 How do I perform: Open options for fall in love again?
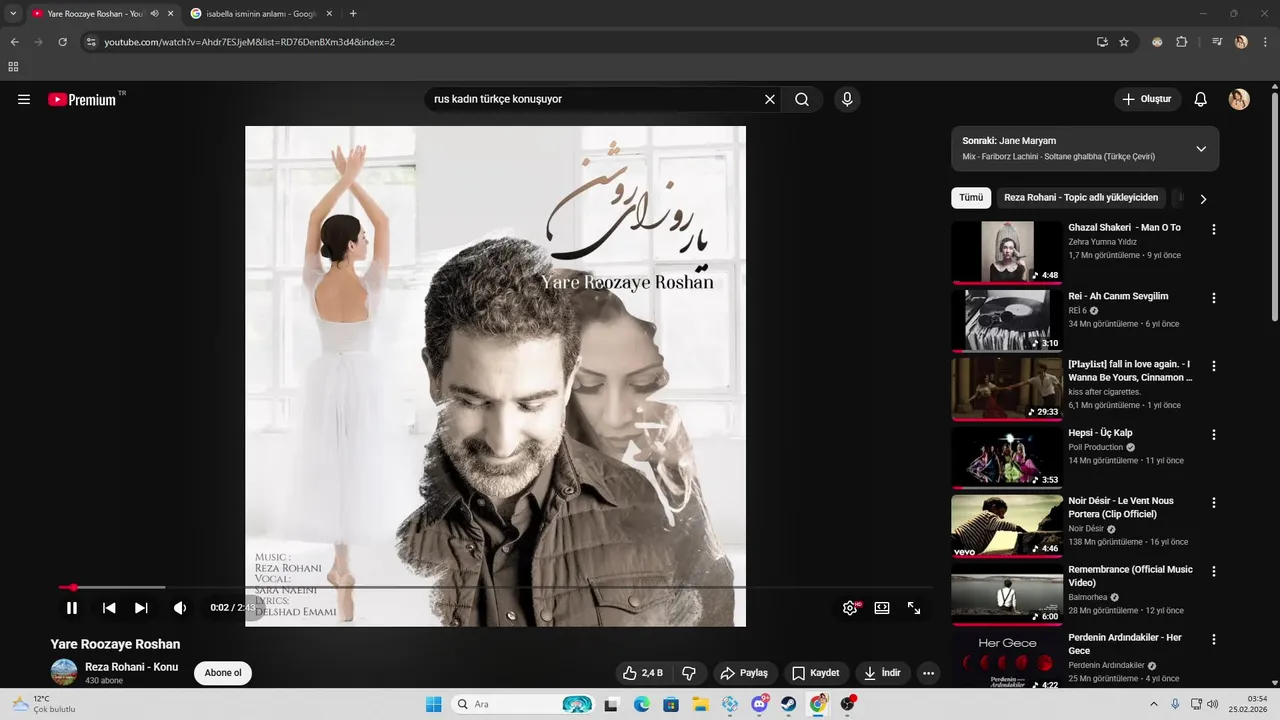click(1214, 366)
